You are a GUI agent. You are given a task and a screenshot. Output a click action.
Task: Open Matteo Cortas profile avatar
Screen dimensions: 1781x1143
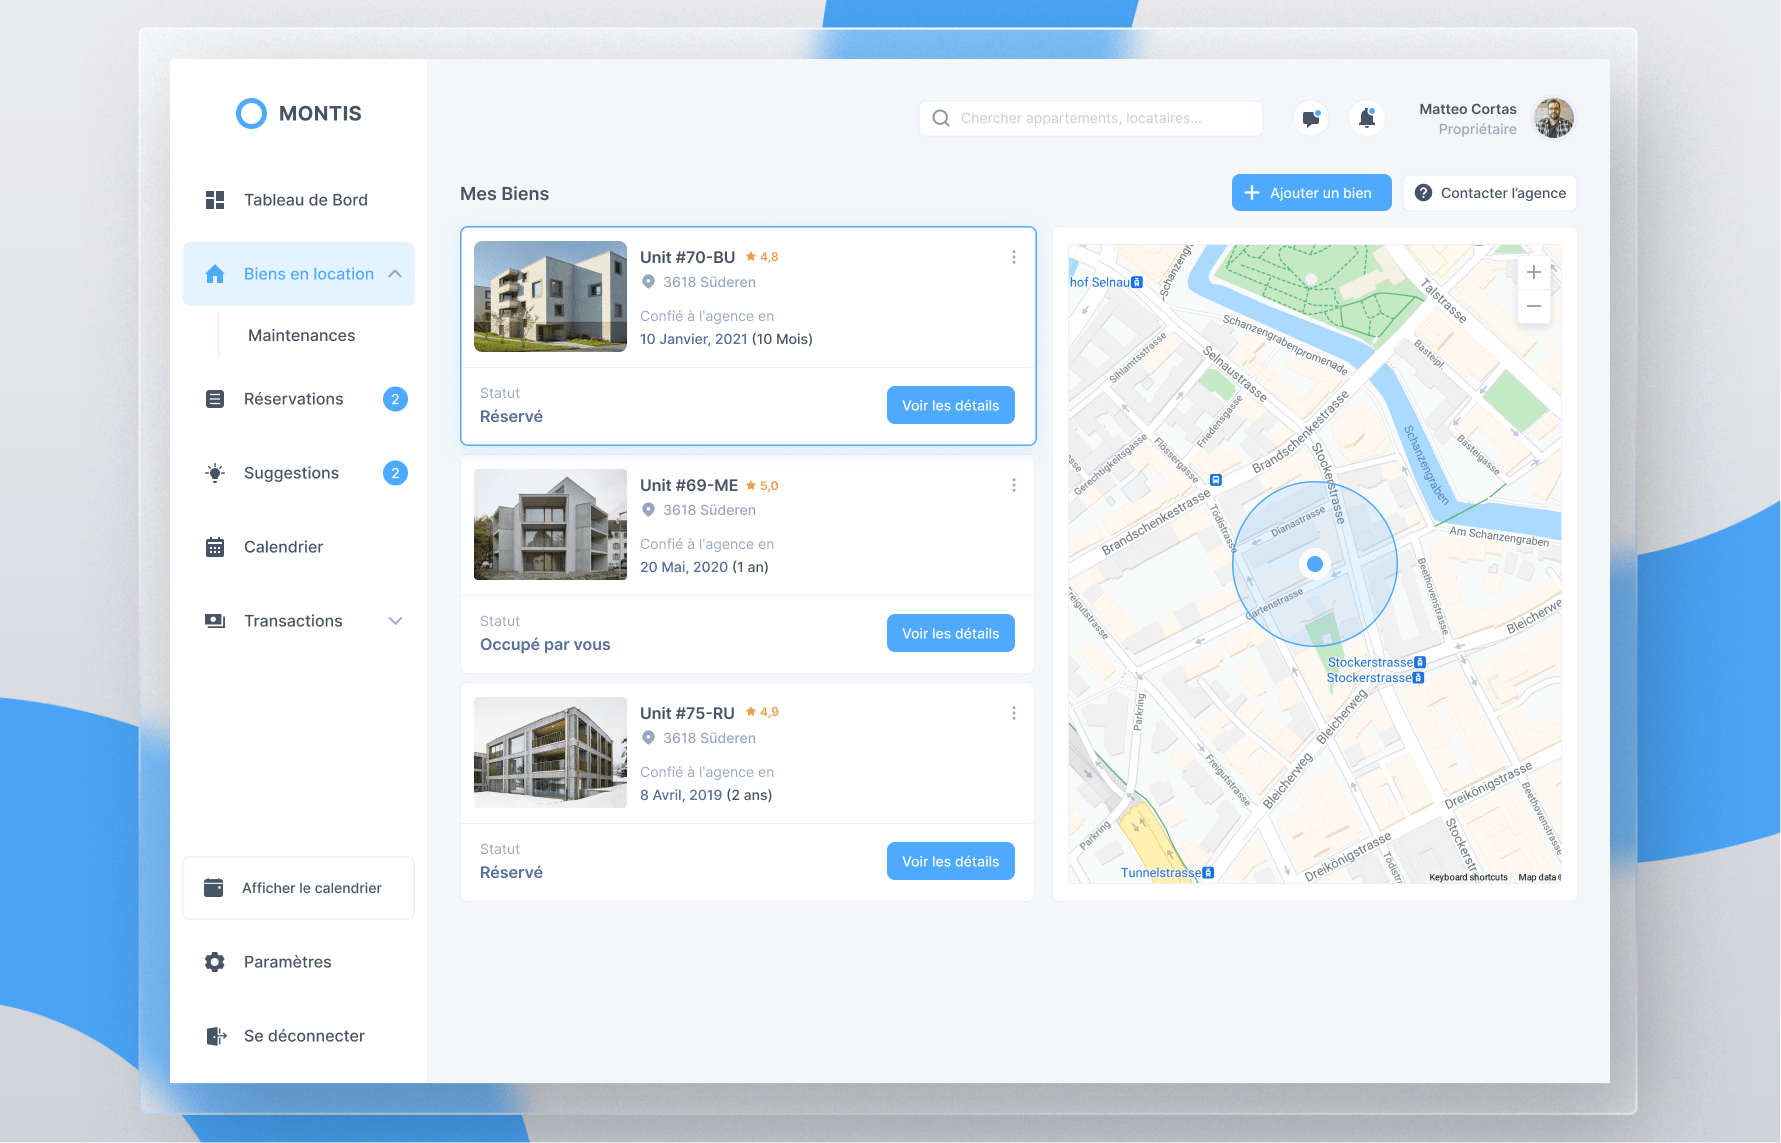point(1554,118)
